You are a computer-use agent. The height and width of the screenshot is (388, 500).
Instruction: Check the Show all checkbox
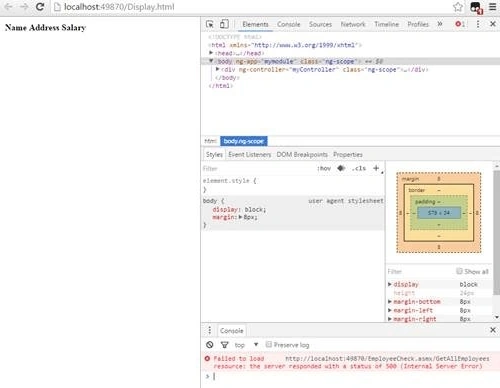(459, 271)
